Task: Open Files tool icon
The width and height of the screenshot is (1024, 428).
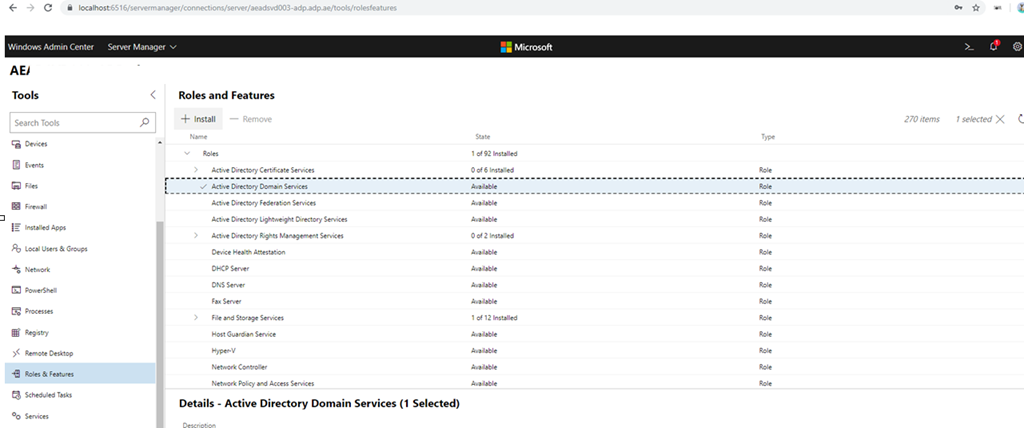Action: (x=16, y=186)
